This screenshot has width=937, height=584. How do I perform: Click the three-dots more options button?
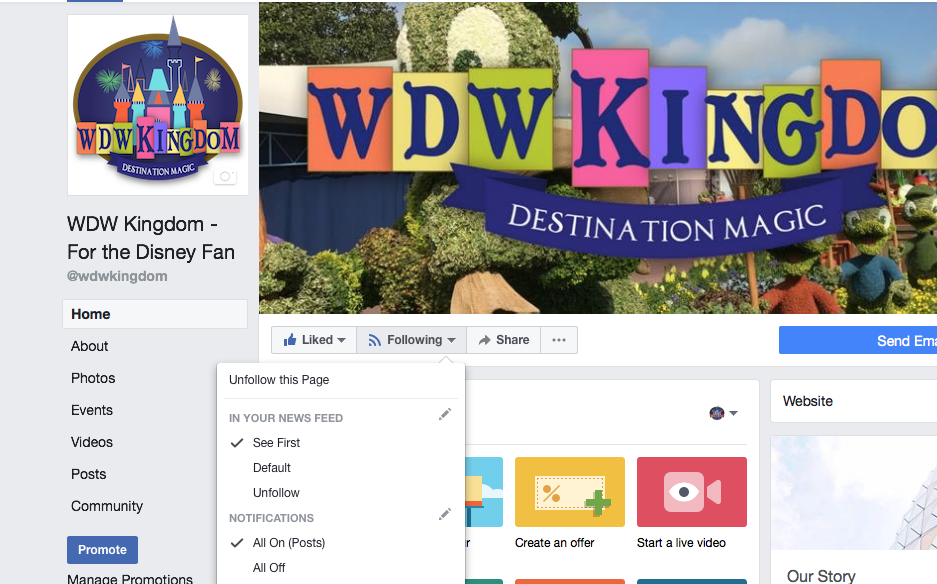point(559,340)
